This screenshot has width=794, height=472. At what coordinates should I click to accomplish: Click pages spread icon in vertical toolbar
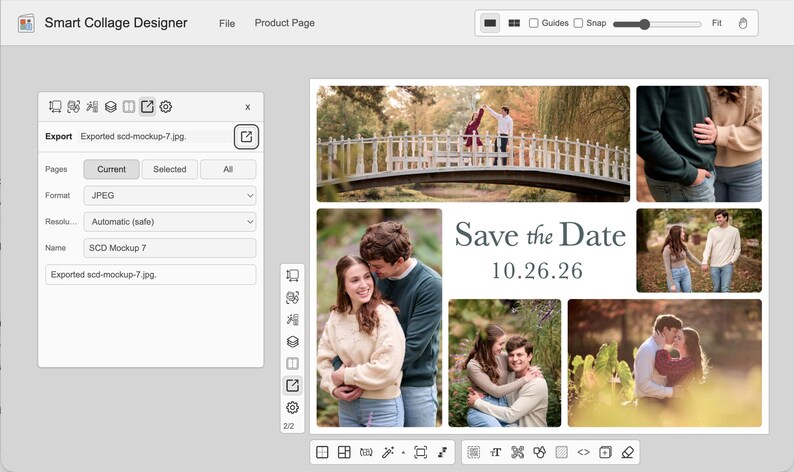[293, 363]
